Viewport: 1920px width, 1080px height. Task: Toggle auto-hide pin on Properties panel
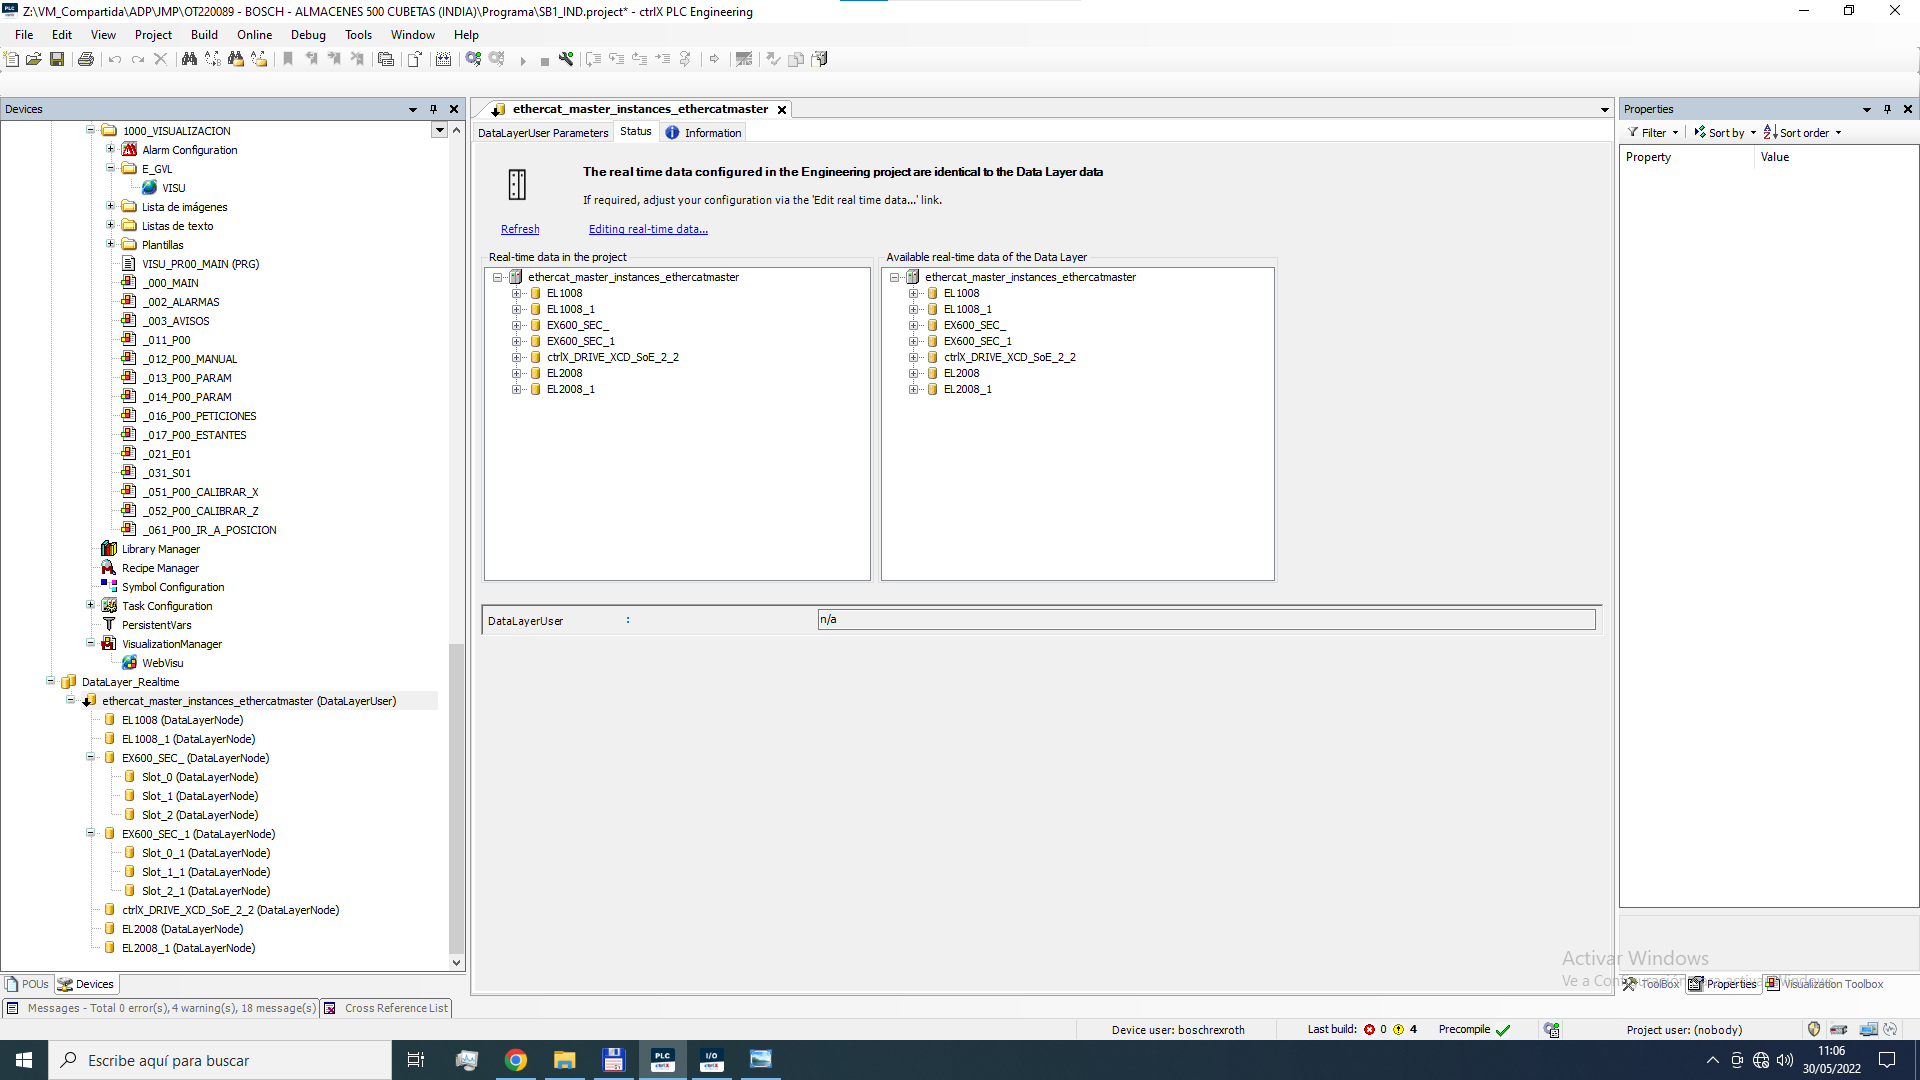click(x=1887, y=109)
